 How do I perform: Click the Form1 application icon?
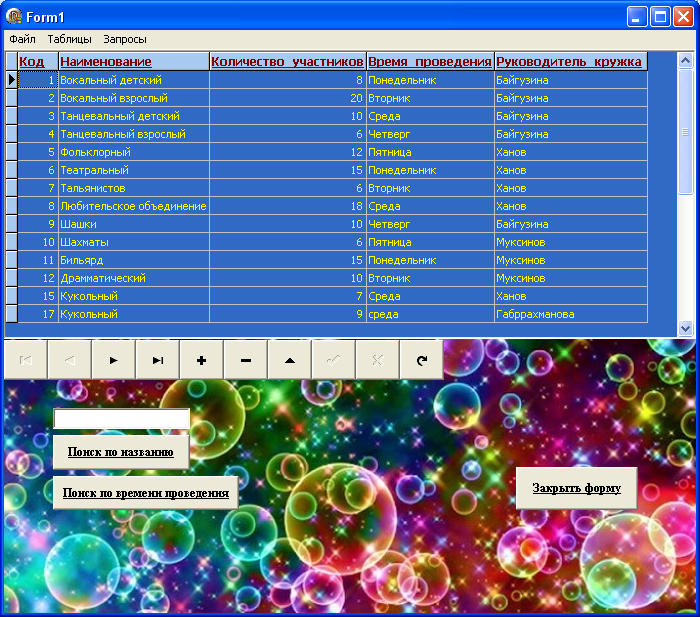coord(14,17)
